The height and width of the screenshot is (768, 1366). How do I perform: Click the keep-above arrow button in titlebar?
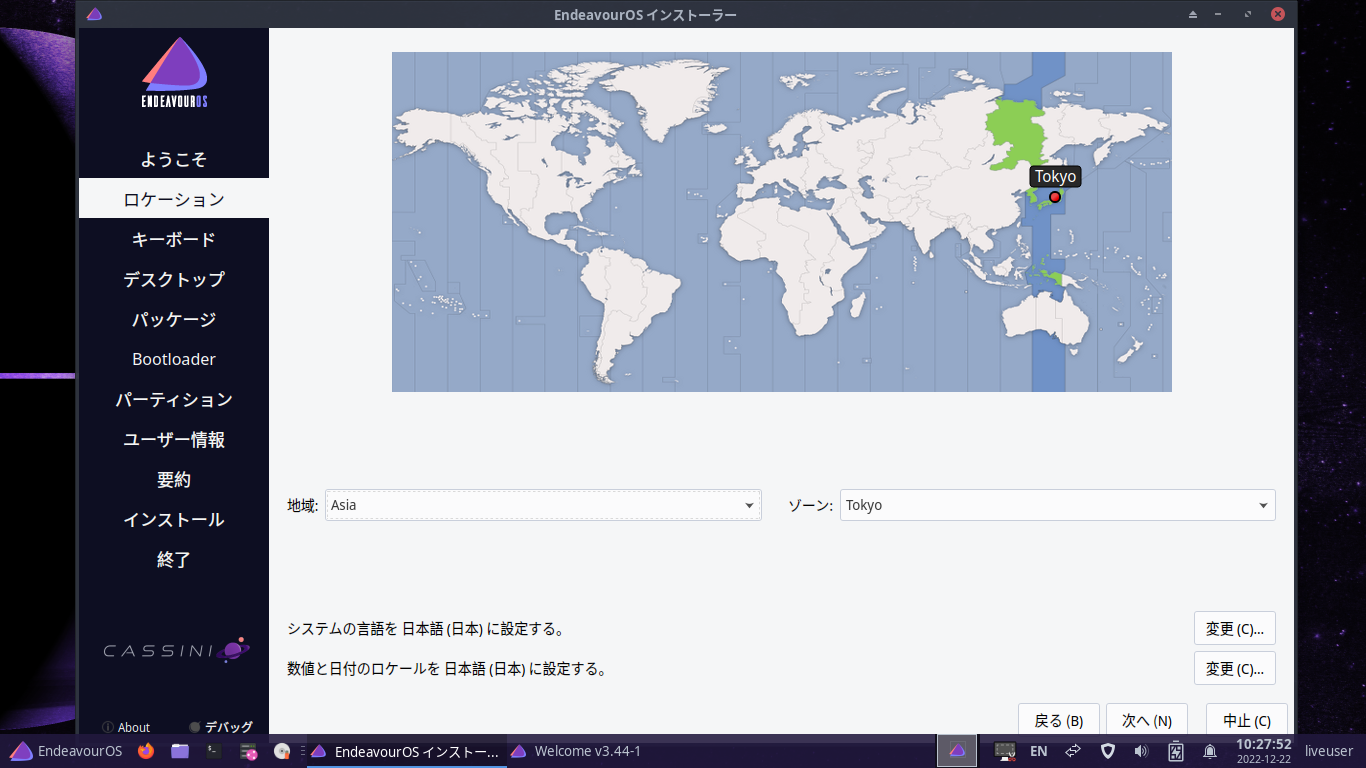1193,15
